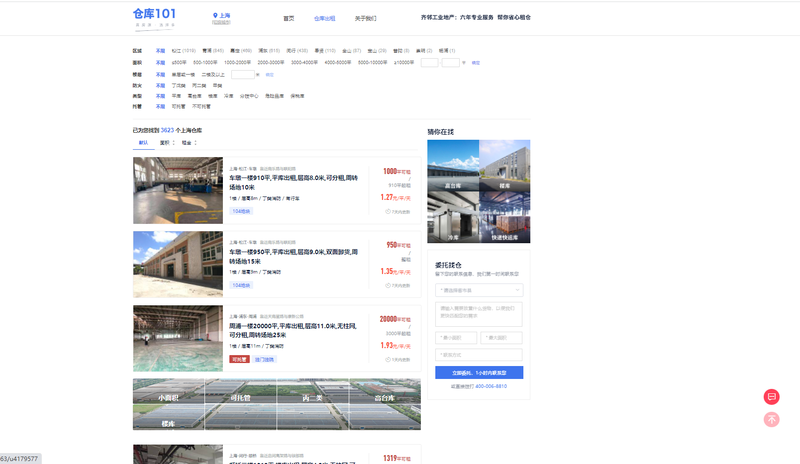The image size is (800, 464).
Task: Select area filter 6000-10000平
Action: click(372, 62)
